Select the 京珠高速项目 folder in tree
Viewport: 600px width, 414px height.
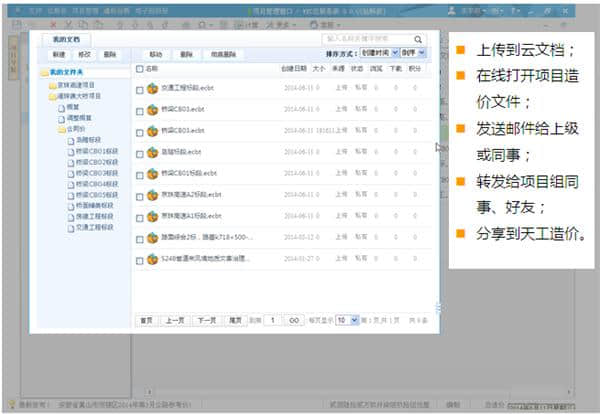pyautogui.click(x=78, y=85)
